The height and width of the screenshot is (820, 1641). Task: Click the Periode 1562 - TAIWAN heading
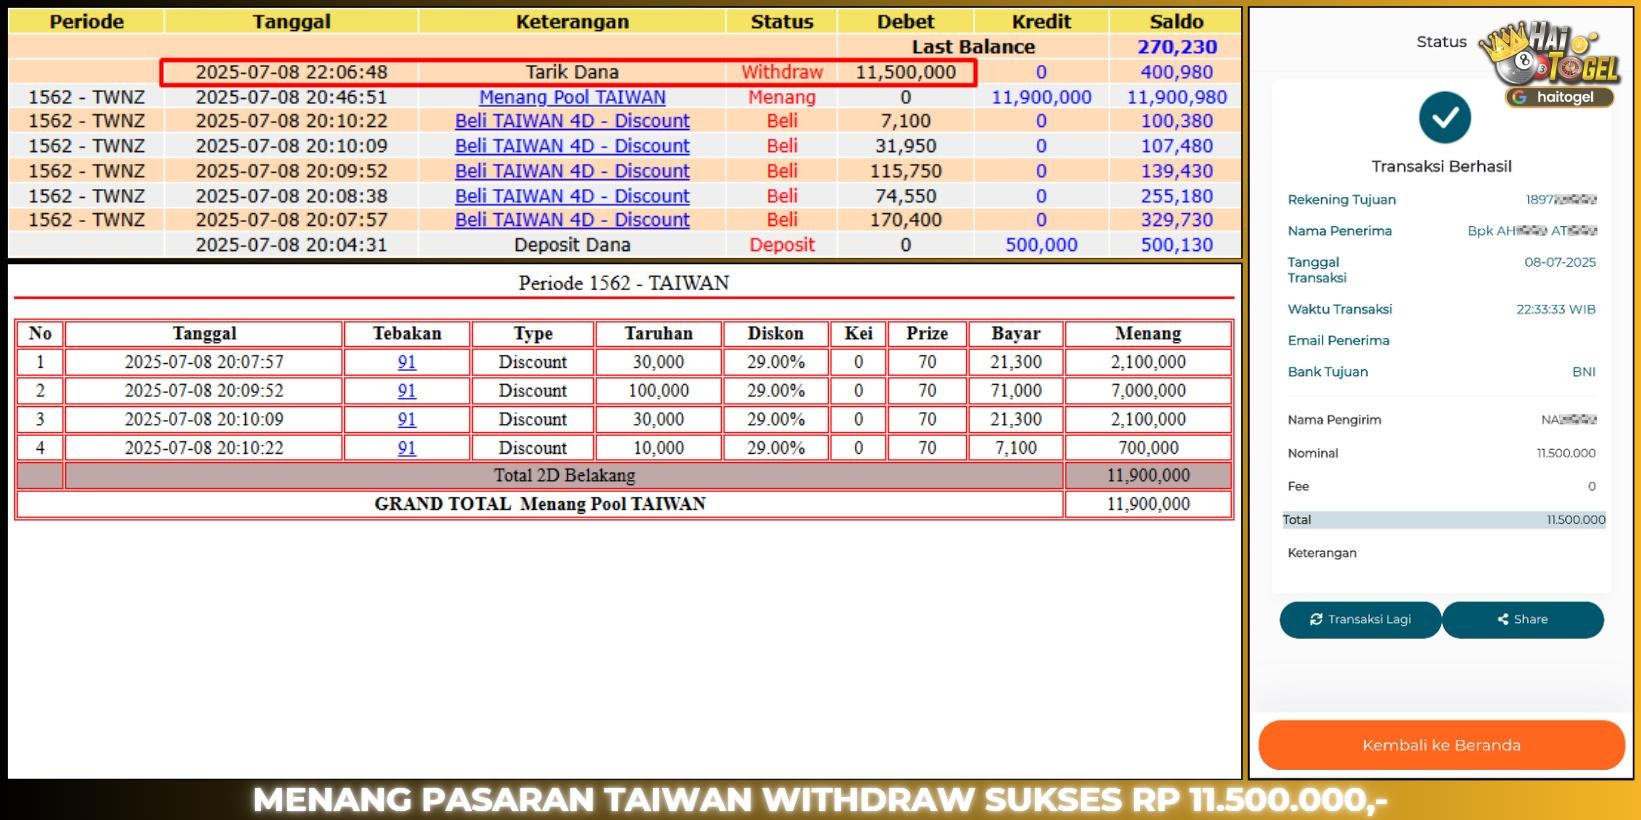click(x=623, y=283)
